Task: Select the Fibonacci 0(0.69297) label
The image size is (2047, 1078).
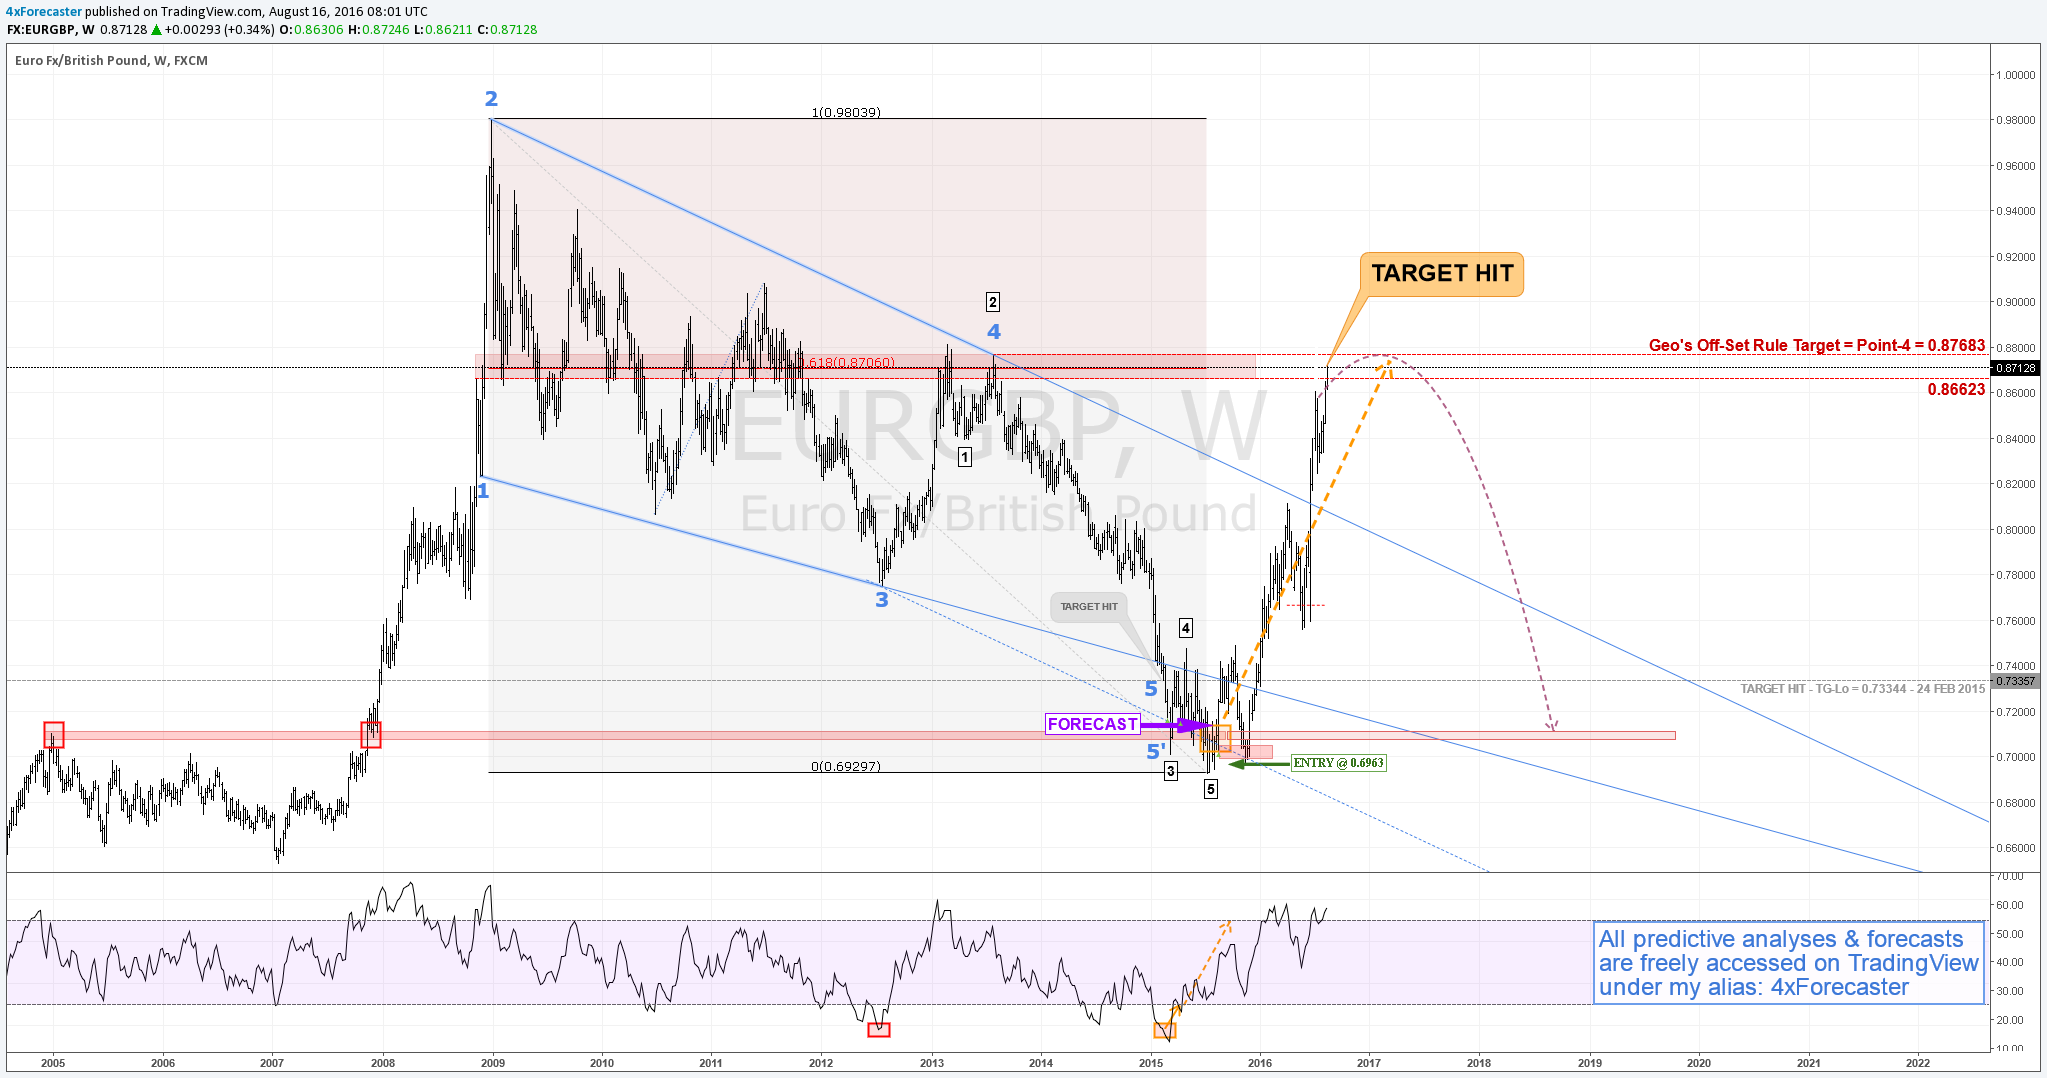Action: pos(846,767)
